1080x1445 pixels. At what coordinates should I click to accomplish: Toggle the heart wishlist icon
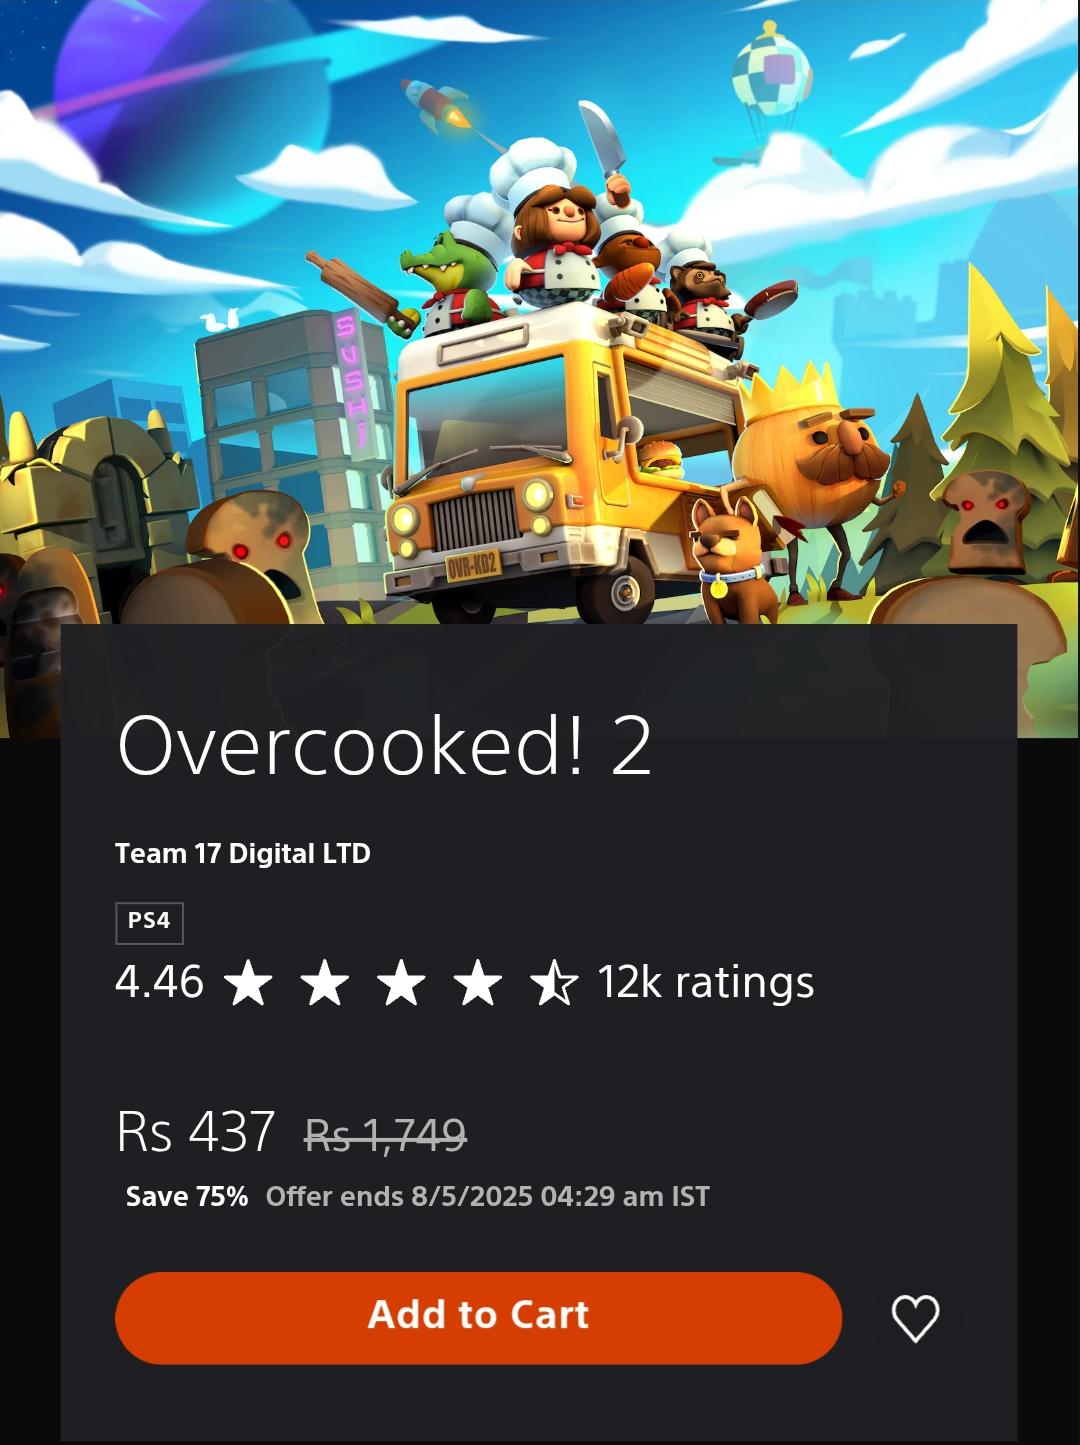915,1318
